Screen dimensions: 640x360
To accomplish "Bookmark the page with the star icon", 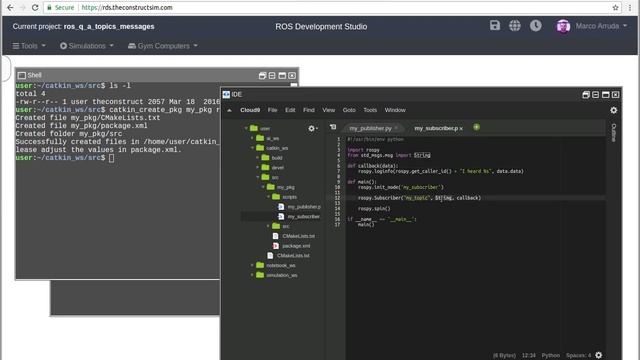I will click(615, 7).
